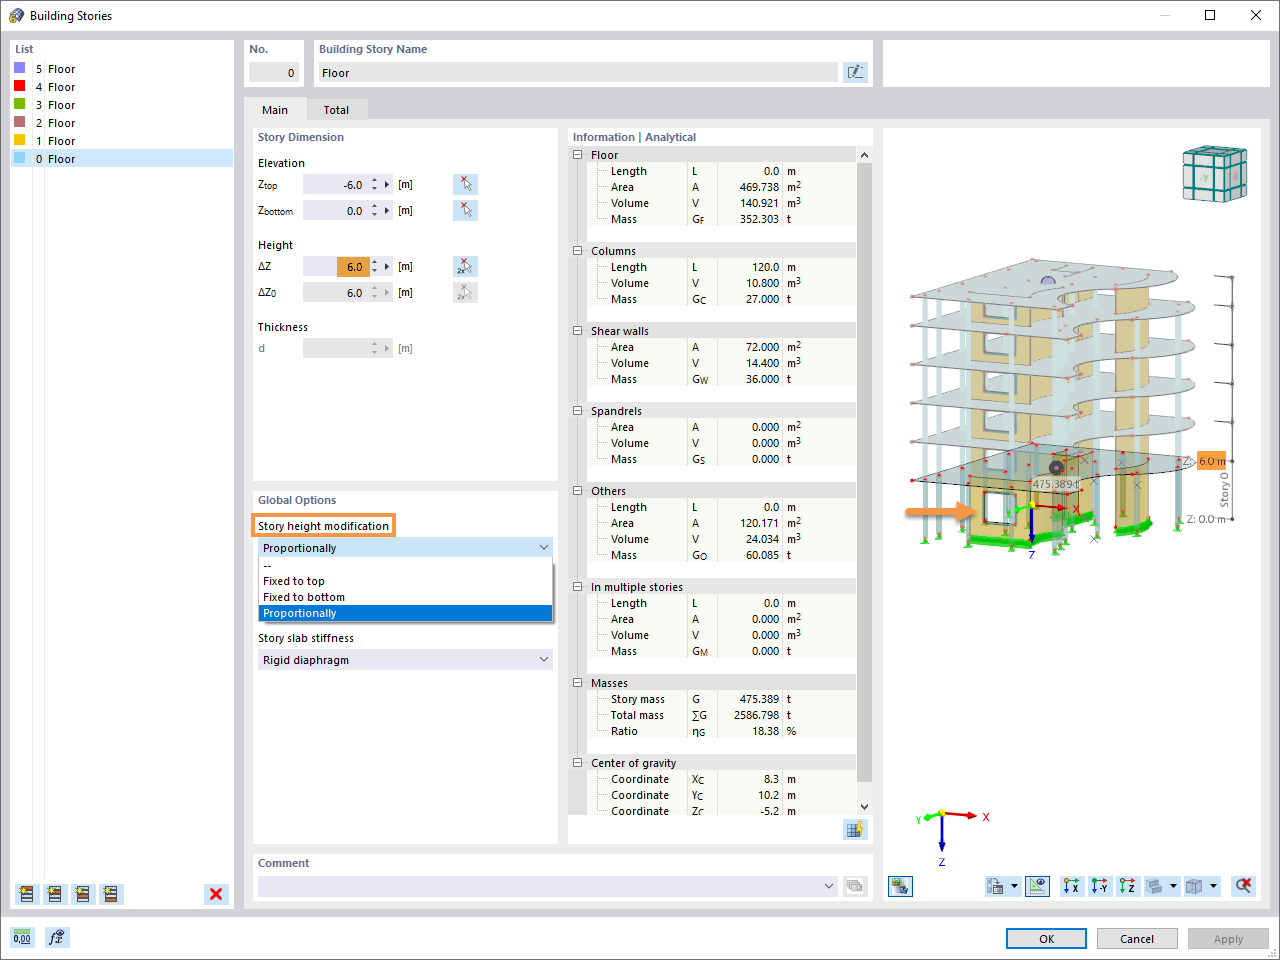The image size is (1280, 960).
Task: Click the edit story name icon
Action: (x=855, y=72)
